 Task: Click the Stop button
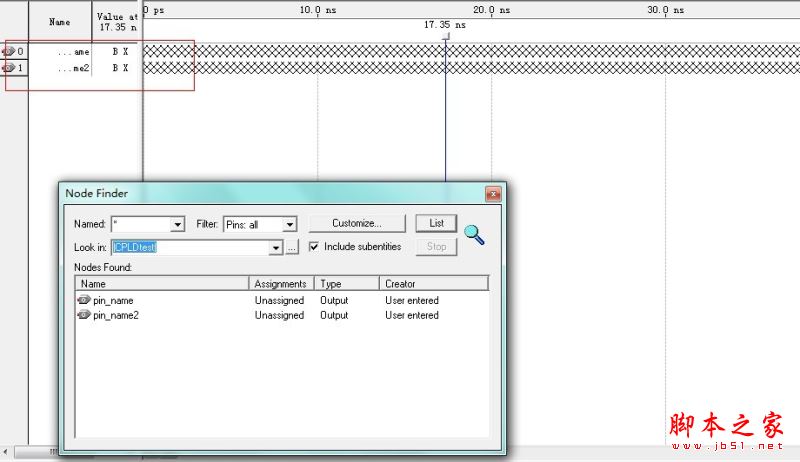point(436,247)
